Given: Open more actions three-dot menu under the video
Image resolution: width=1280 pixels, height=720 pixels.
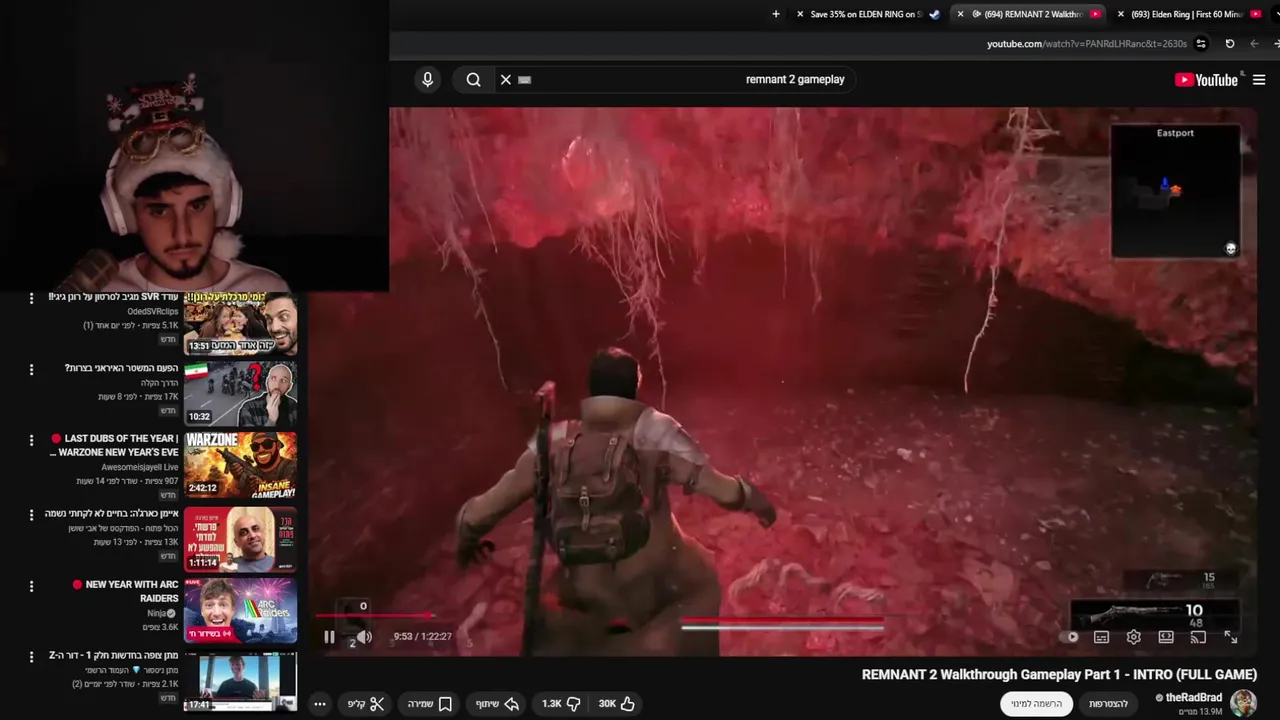Looking at the screenshot, I should coord(320,704).
